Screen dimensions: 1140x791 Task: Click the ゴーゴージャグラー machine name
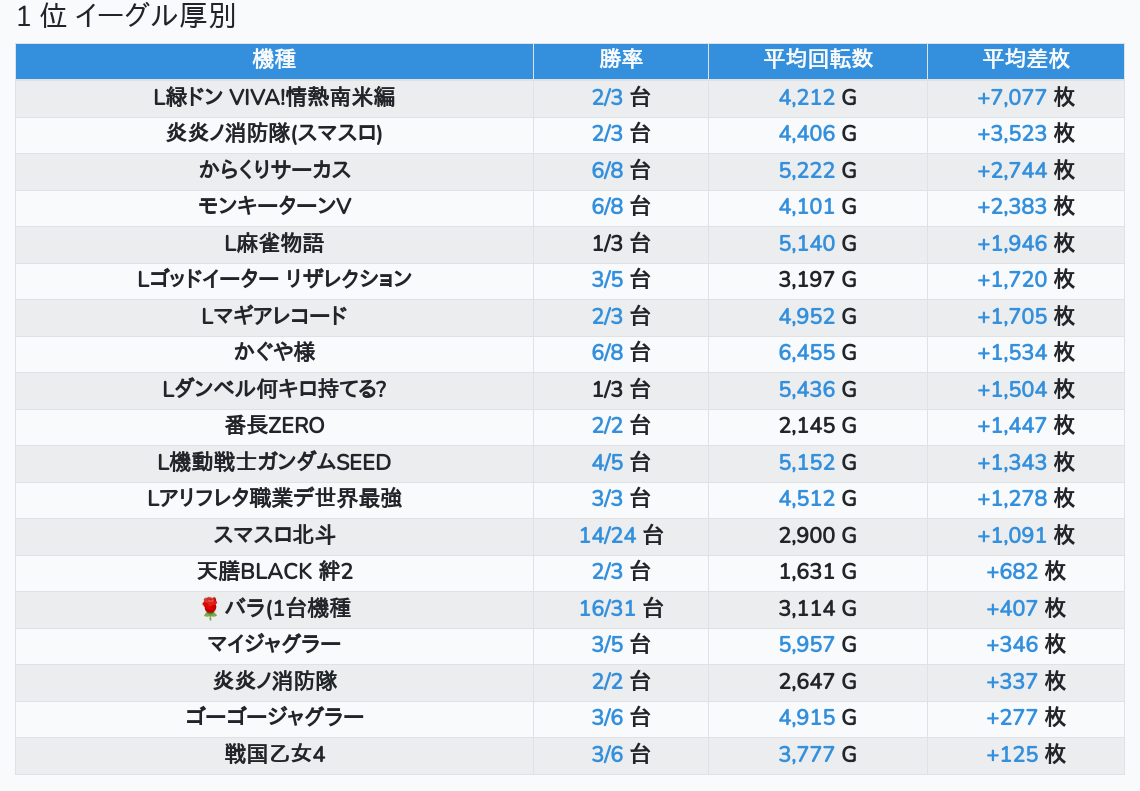(274, 717)
